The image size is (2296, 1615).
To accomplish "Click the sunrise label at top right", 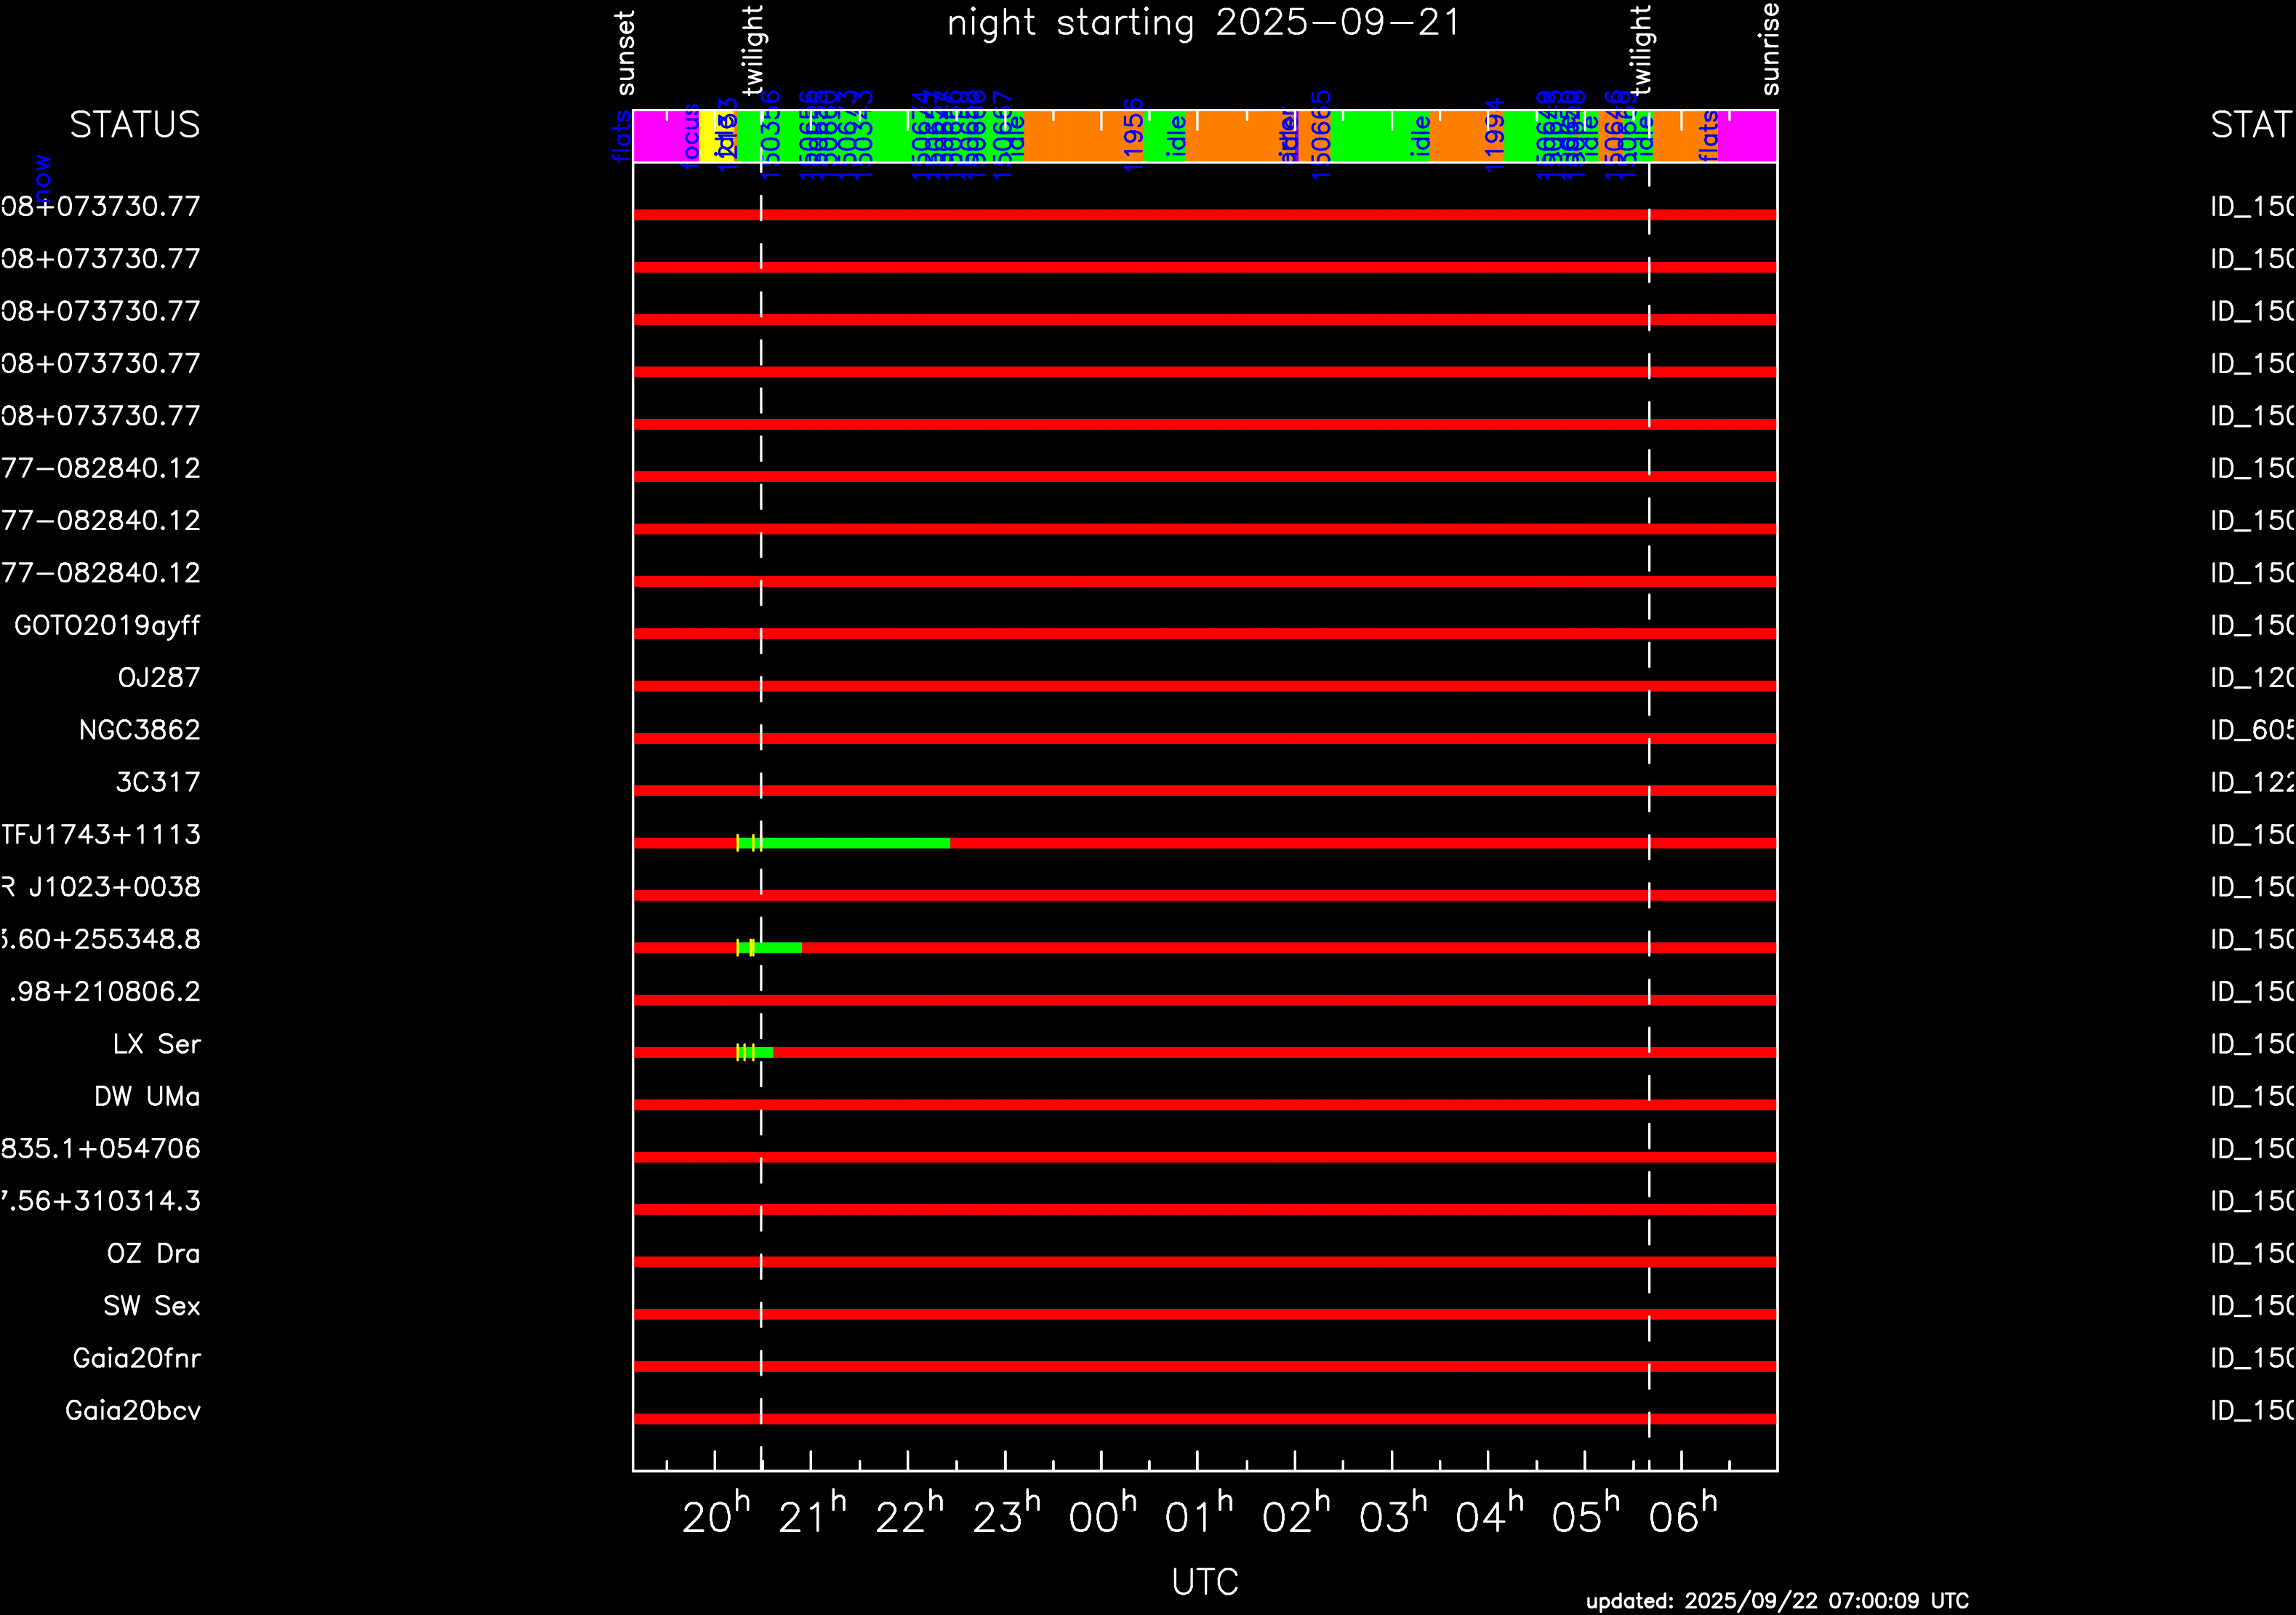I will click(x=1770, y=50).
